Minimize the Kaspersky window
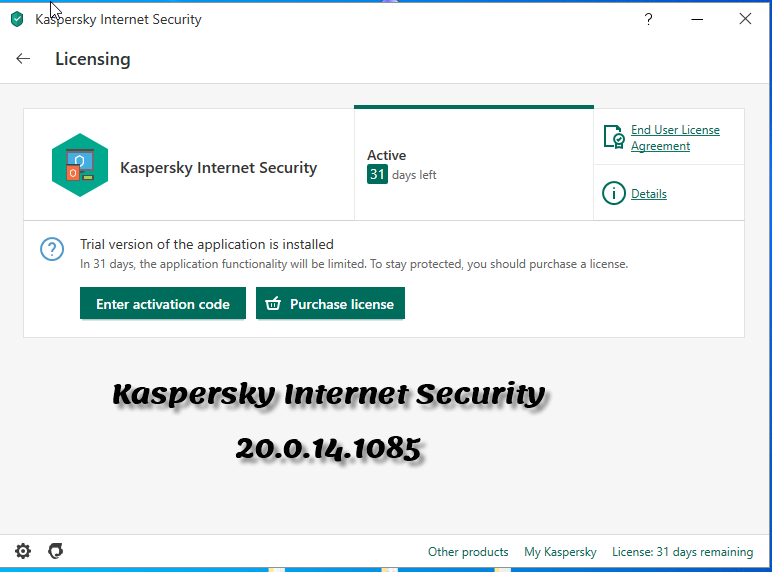772x572 pixels. [x=697, y=19]
